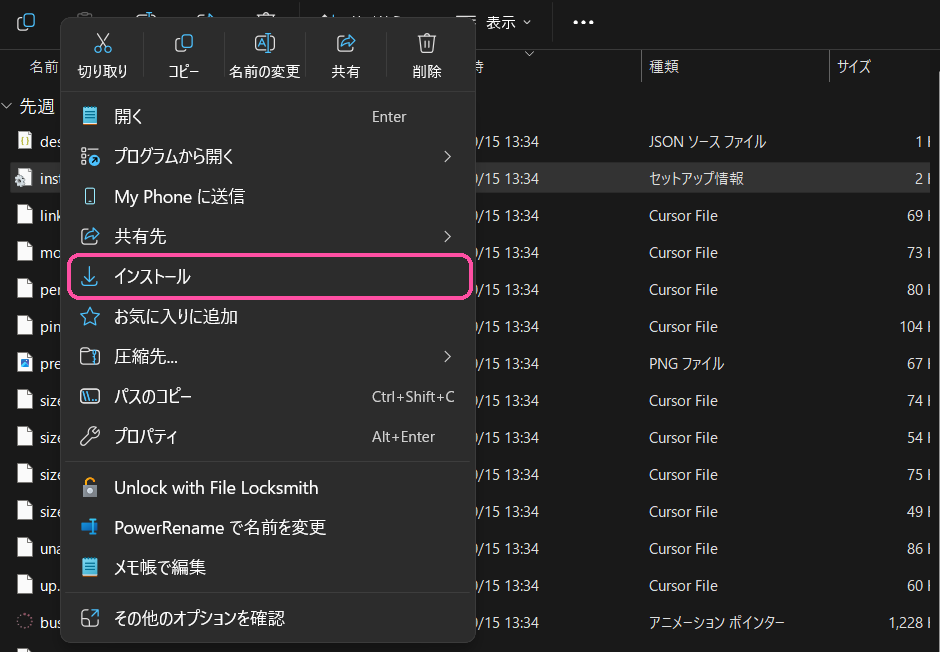Choose PowerRename で名前を変更
This screenshot has width=940, height=652.
268,527
